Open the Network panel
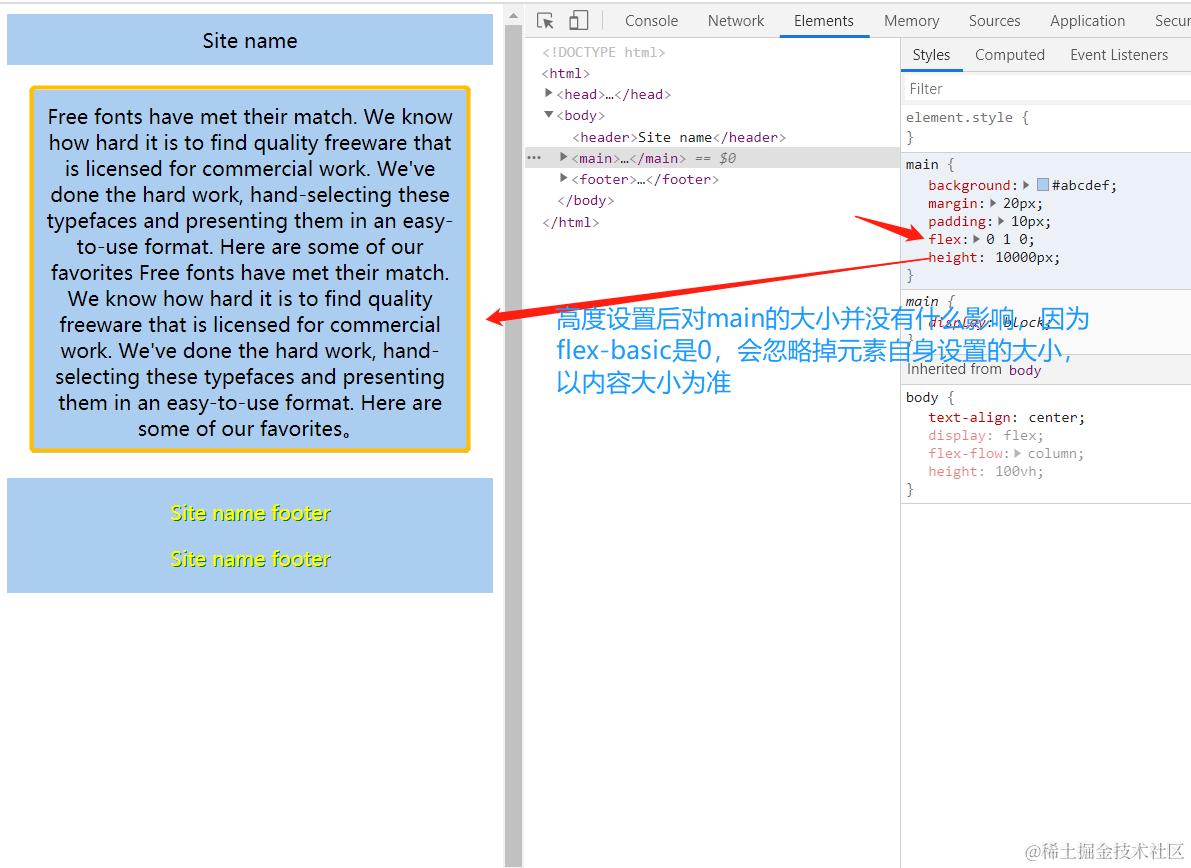 pyautogui.click(x=735, y=20)
